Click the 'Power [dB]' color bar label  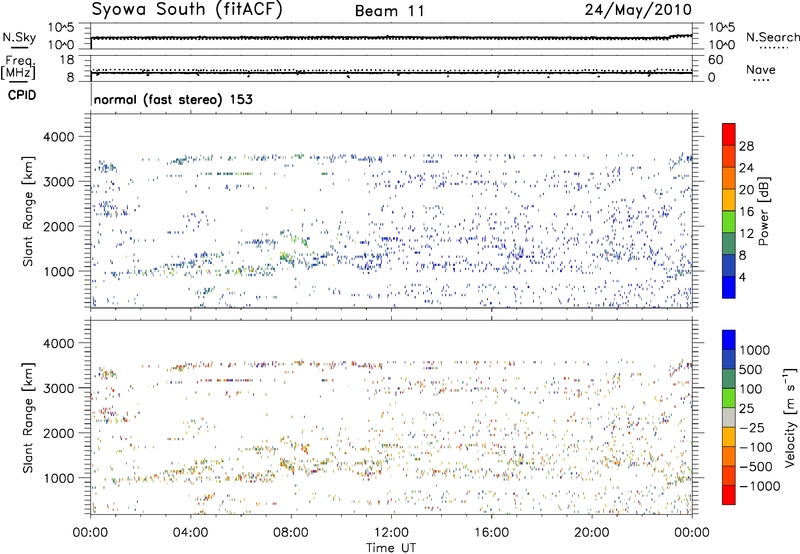[x=763, y=211]
